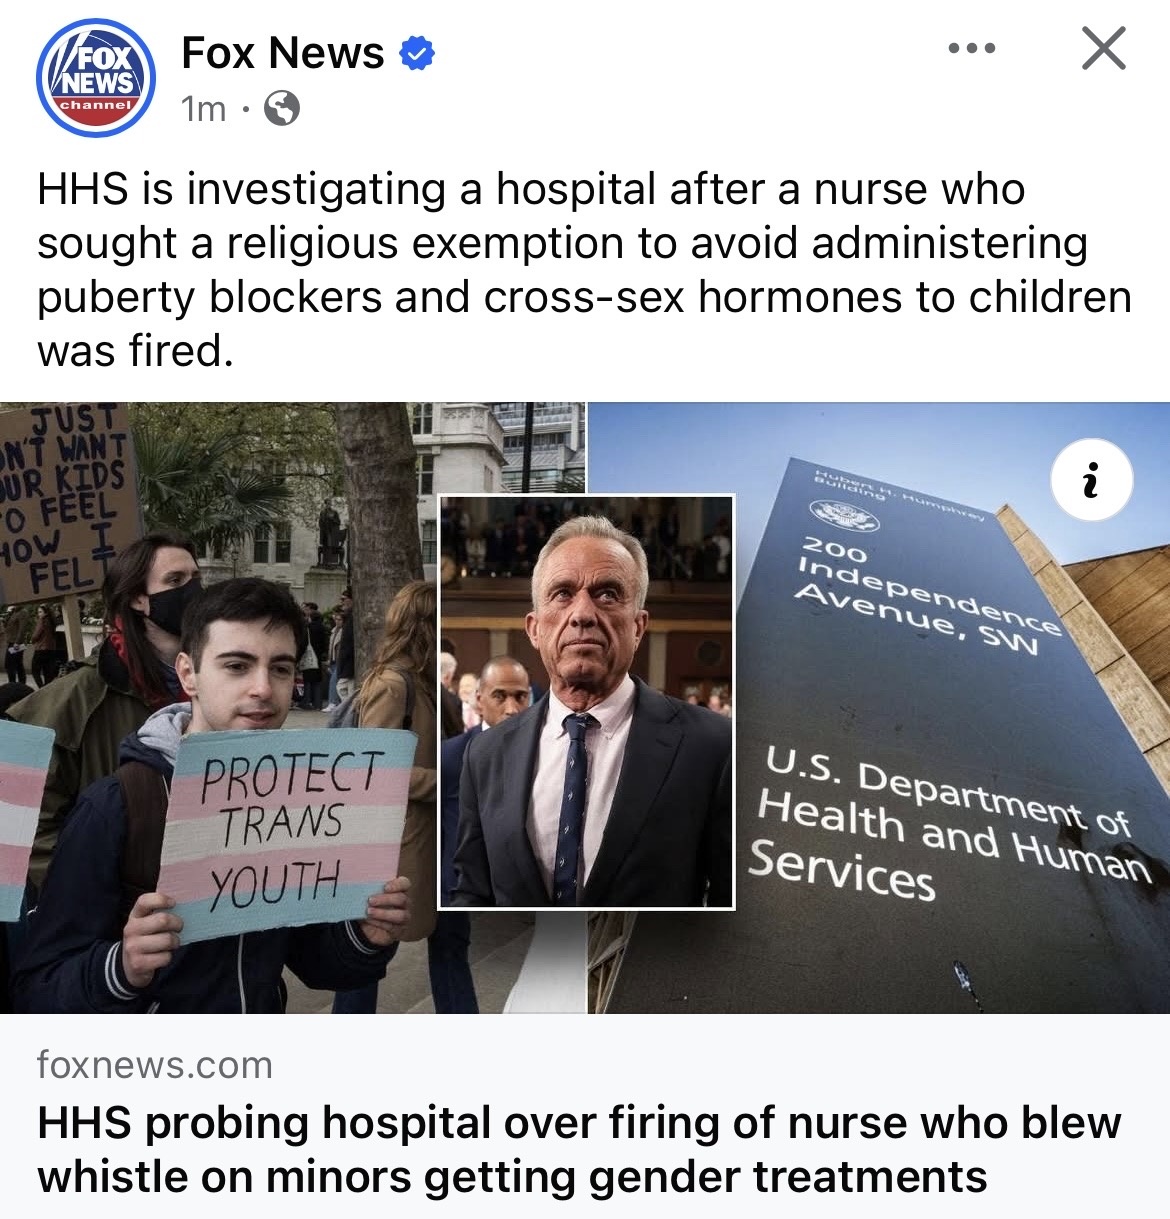Click the "1m" post timestamp
1170x1219 pixels.
tap(204, 109)
